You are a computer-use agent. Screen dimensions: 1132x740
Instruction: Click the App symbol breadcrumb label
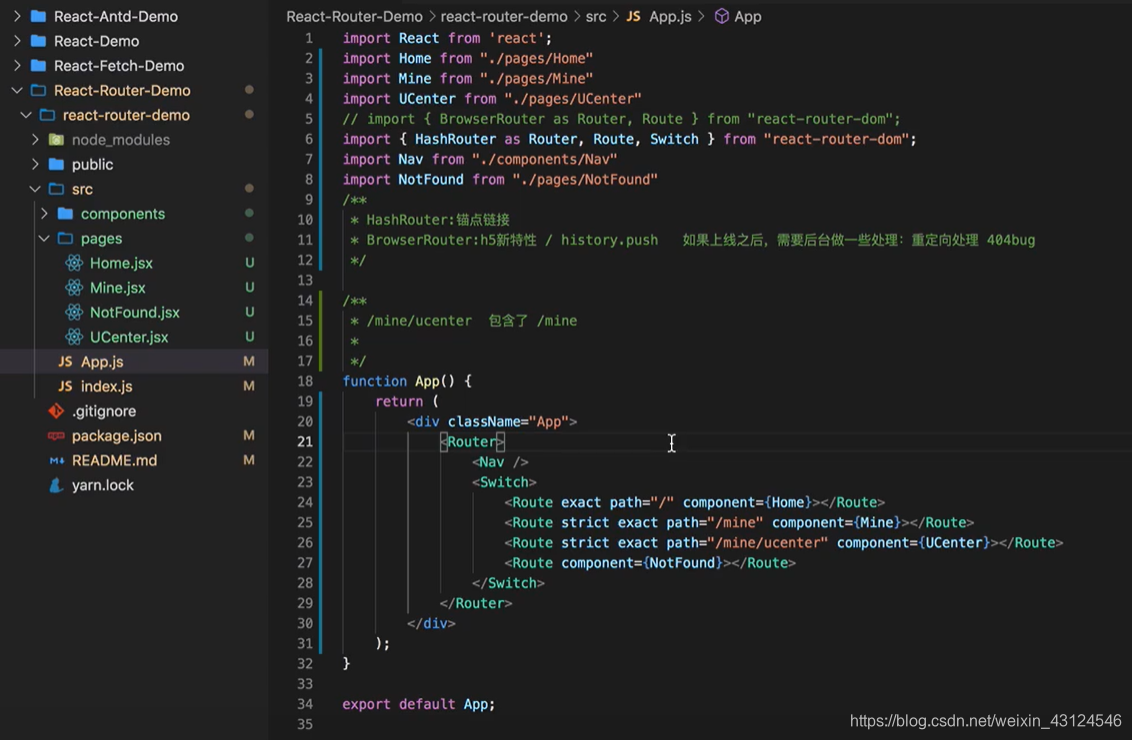tap(747, 16)
